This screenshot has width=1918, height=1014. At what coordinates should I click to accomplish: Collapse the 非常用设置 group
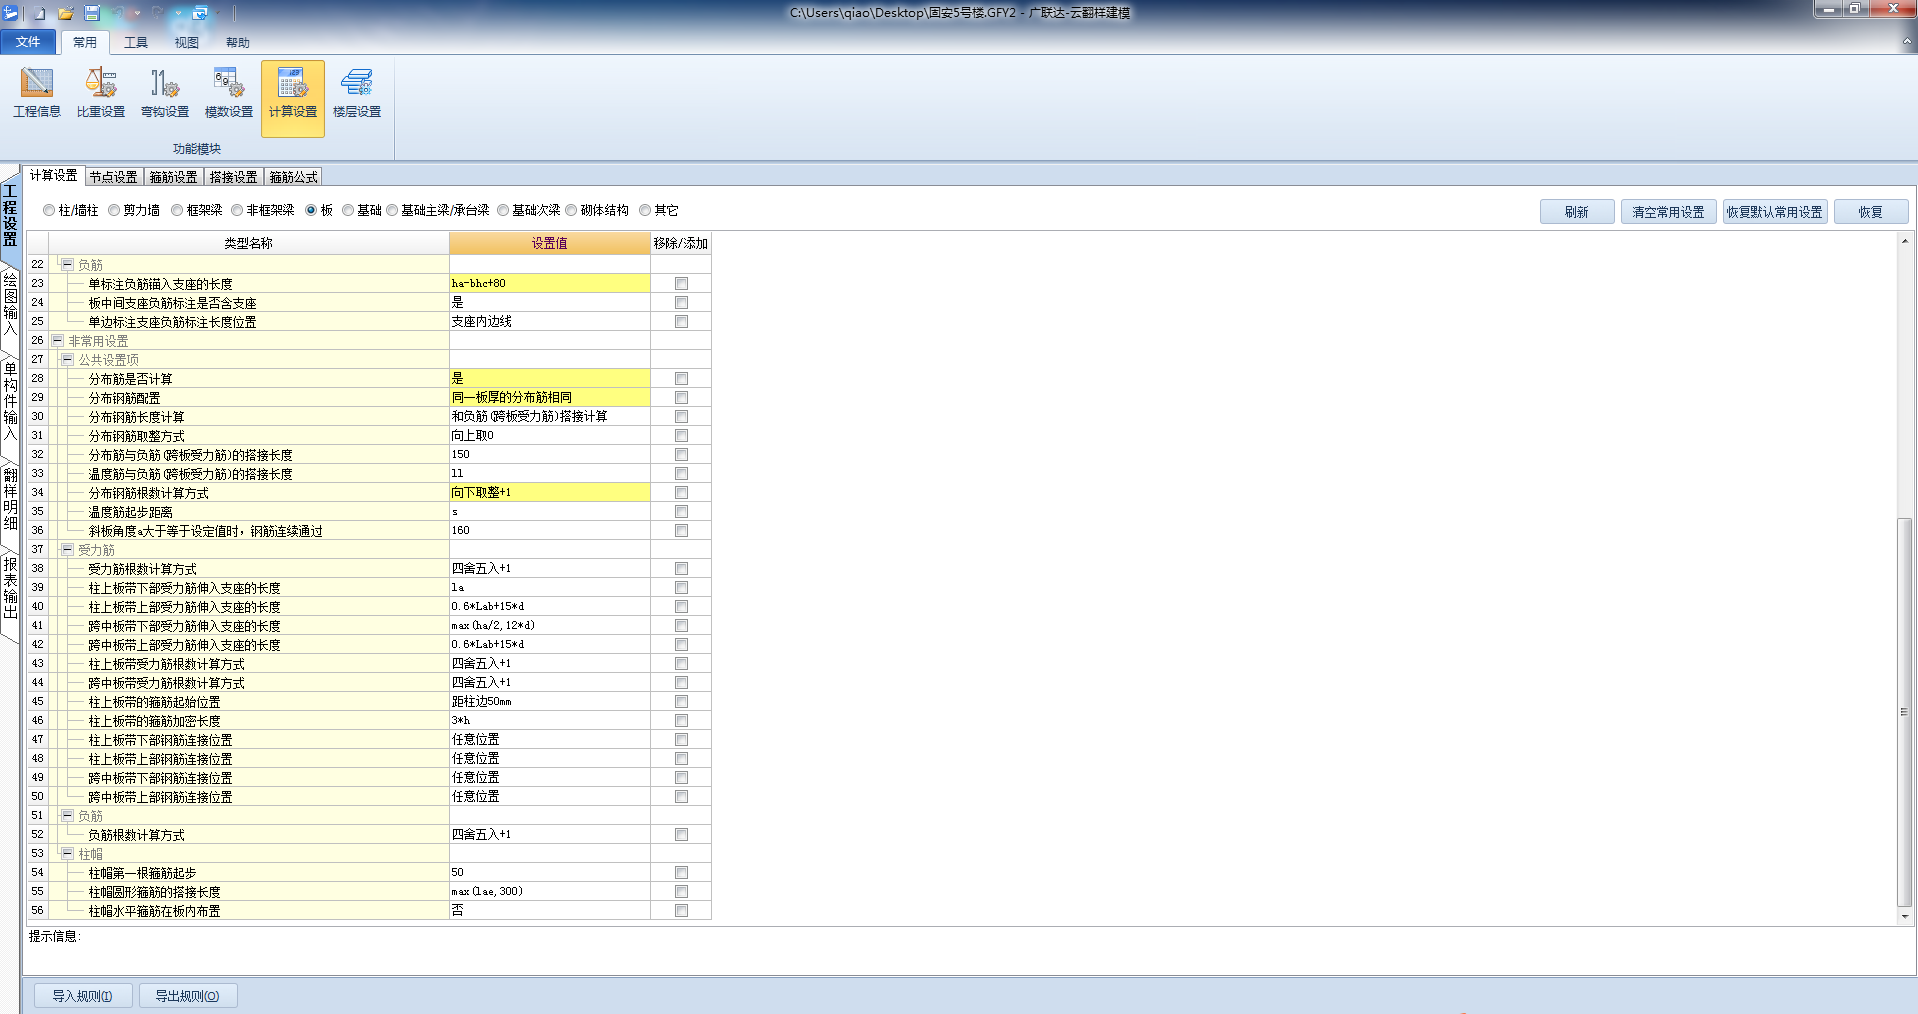[x=58, y=340]
